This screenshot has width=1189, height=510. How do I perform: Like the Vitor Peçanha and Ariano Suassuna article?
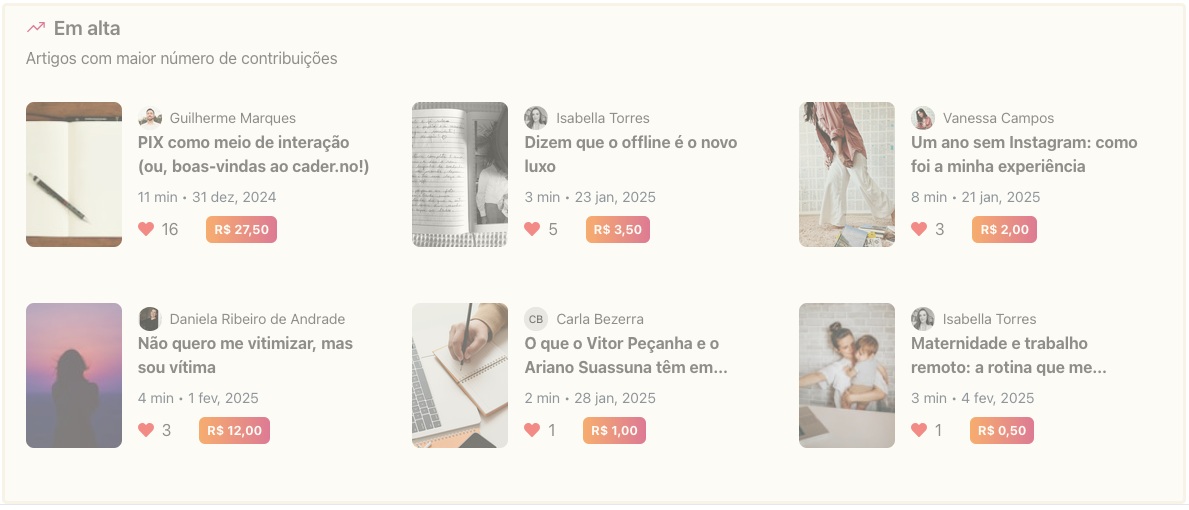click(x=532, y=430)
